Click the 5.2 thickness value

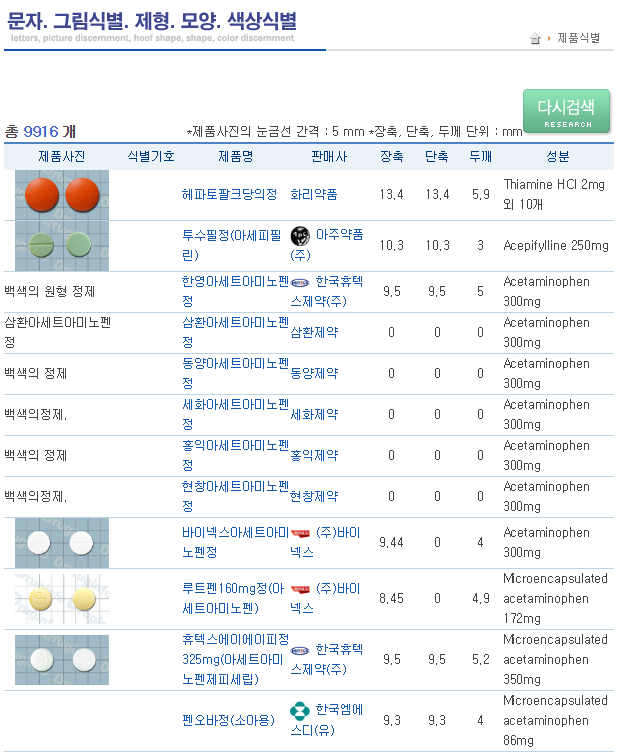(481, 660)
